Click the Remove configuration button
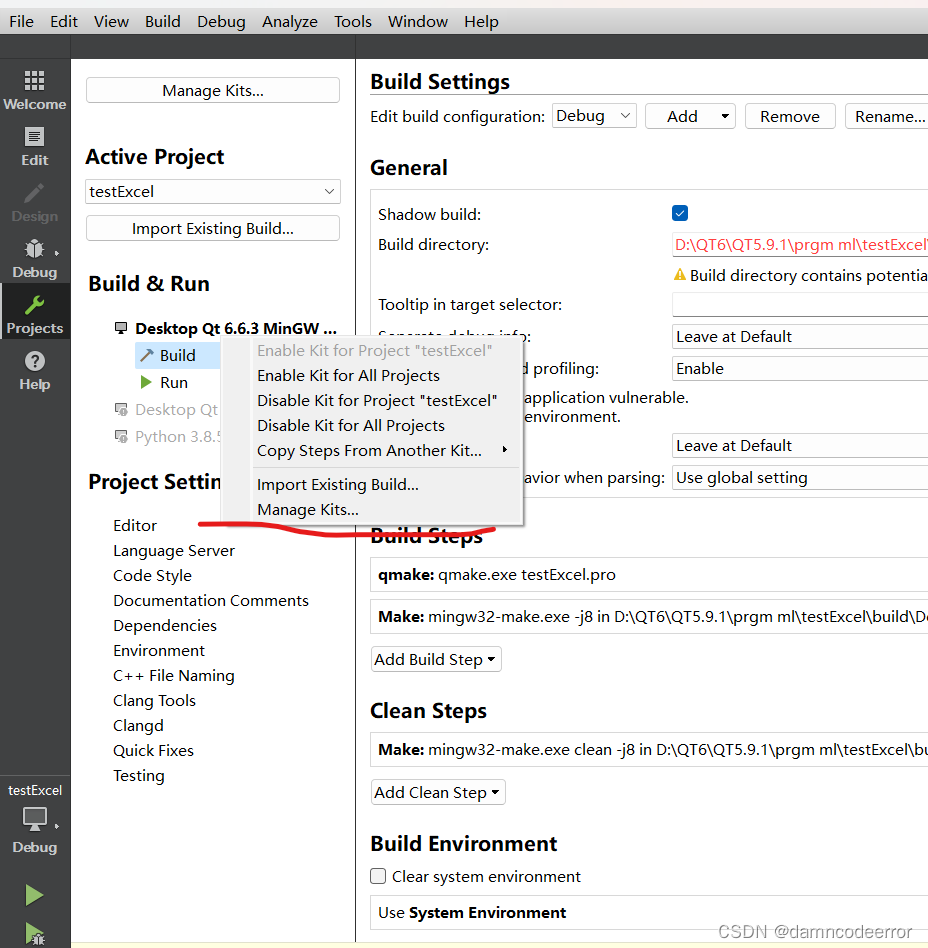The width and height of the screenshot is (928, 948). click(x=790, y=116)
